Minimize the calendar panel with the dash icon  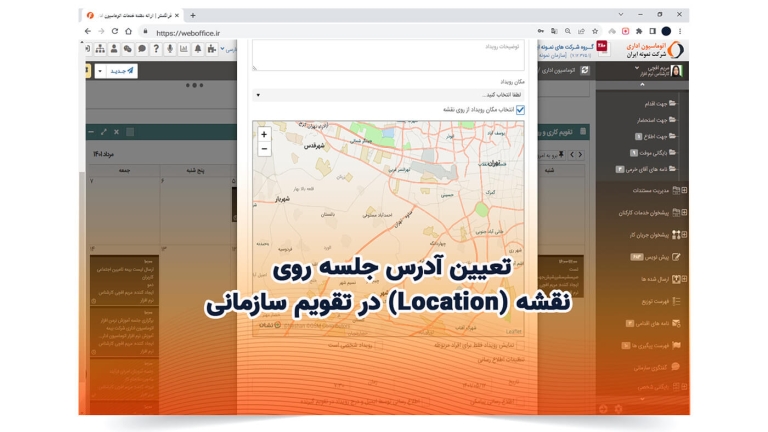[x=91, y=132]
